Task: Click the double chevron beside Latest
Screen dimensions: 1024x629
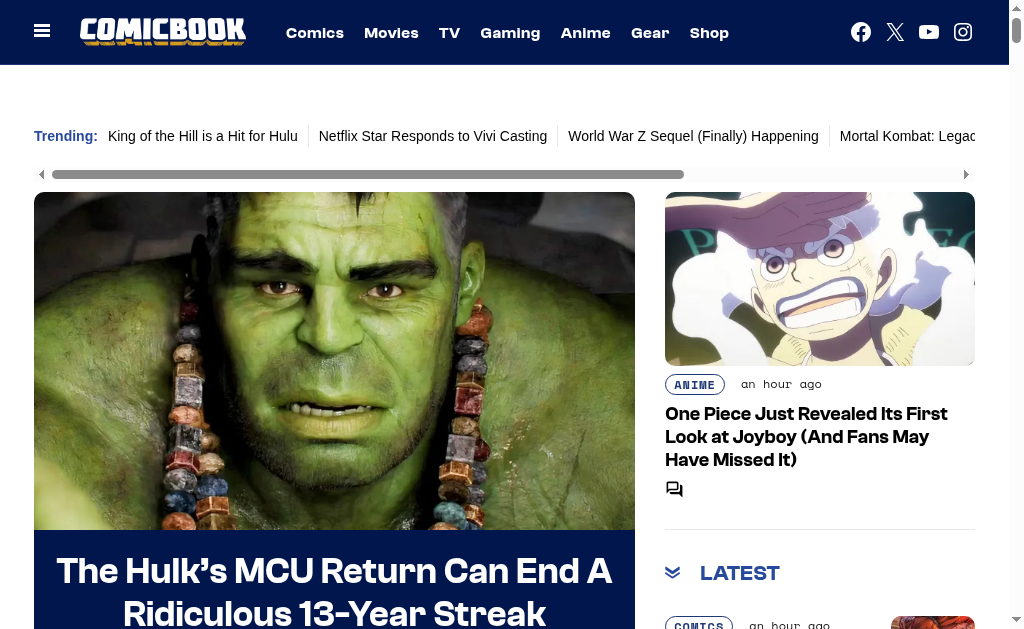Action: click(673, 573)
